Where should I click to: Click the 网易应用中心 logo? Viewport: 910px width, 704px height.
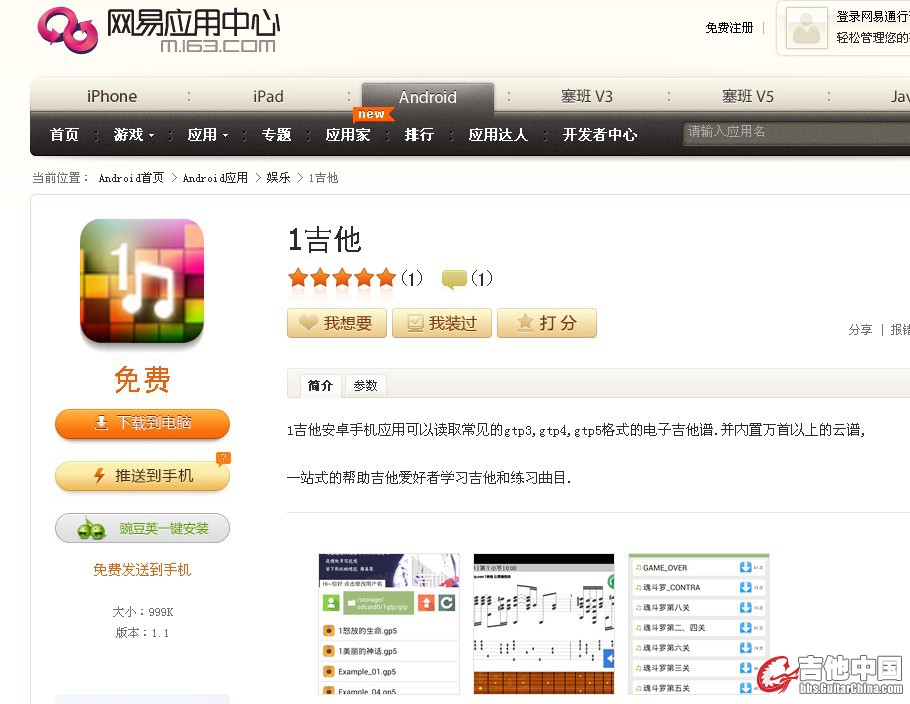coord(158,30)
